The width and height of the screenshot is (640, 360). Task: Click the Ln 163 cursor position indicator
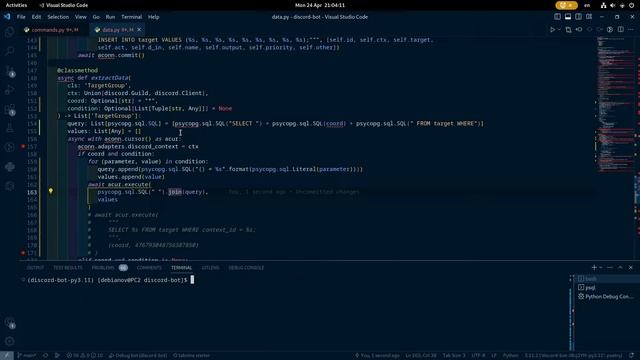421,356
